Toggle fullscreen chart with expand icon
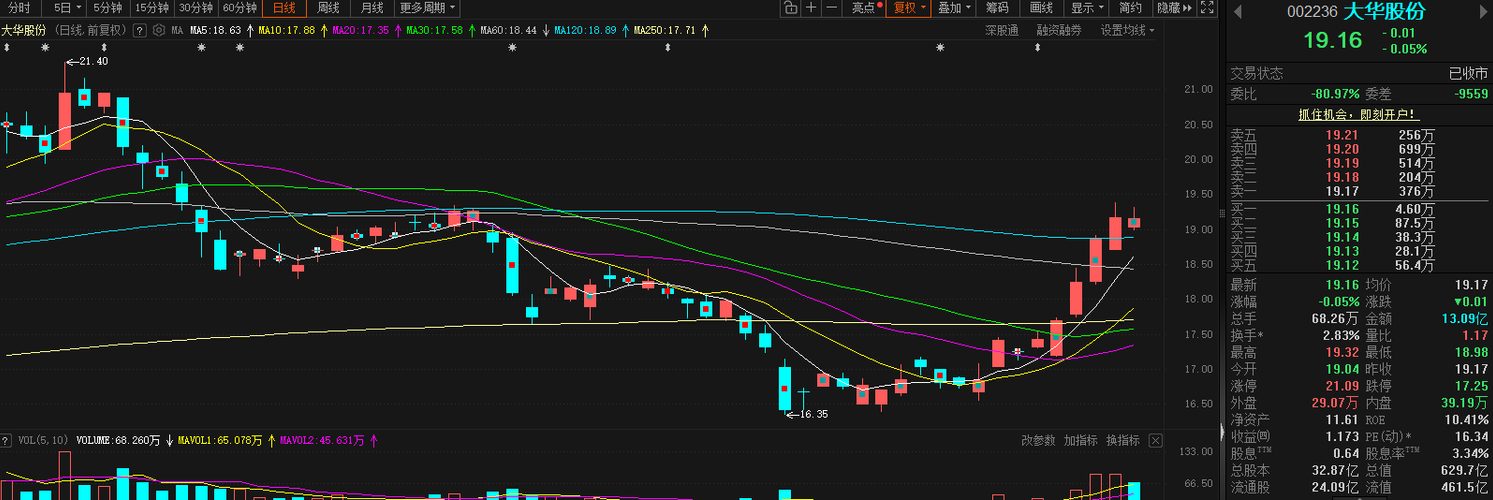1493x500 pixels. [x=1207, y=8]
